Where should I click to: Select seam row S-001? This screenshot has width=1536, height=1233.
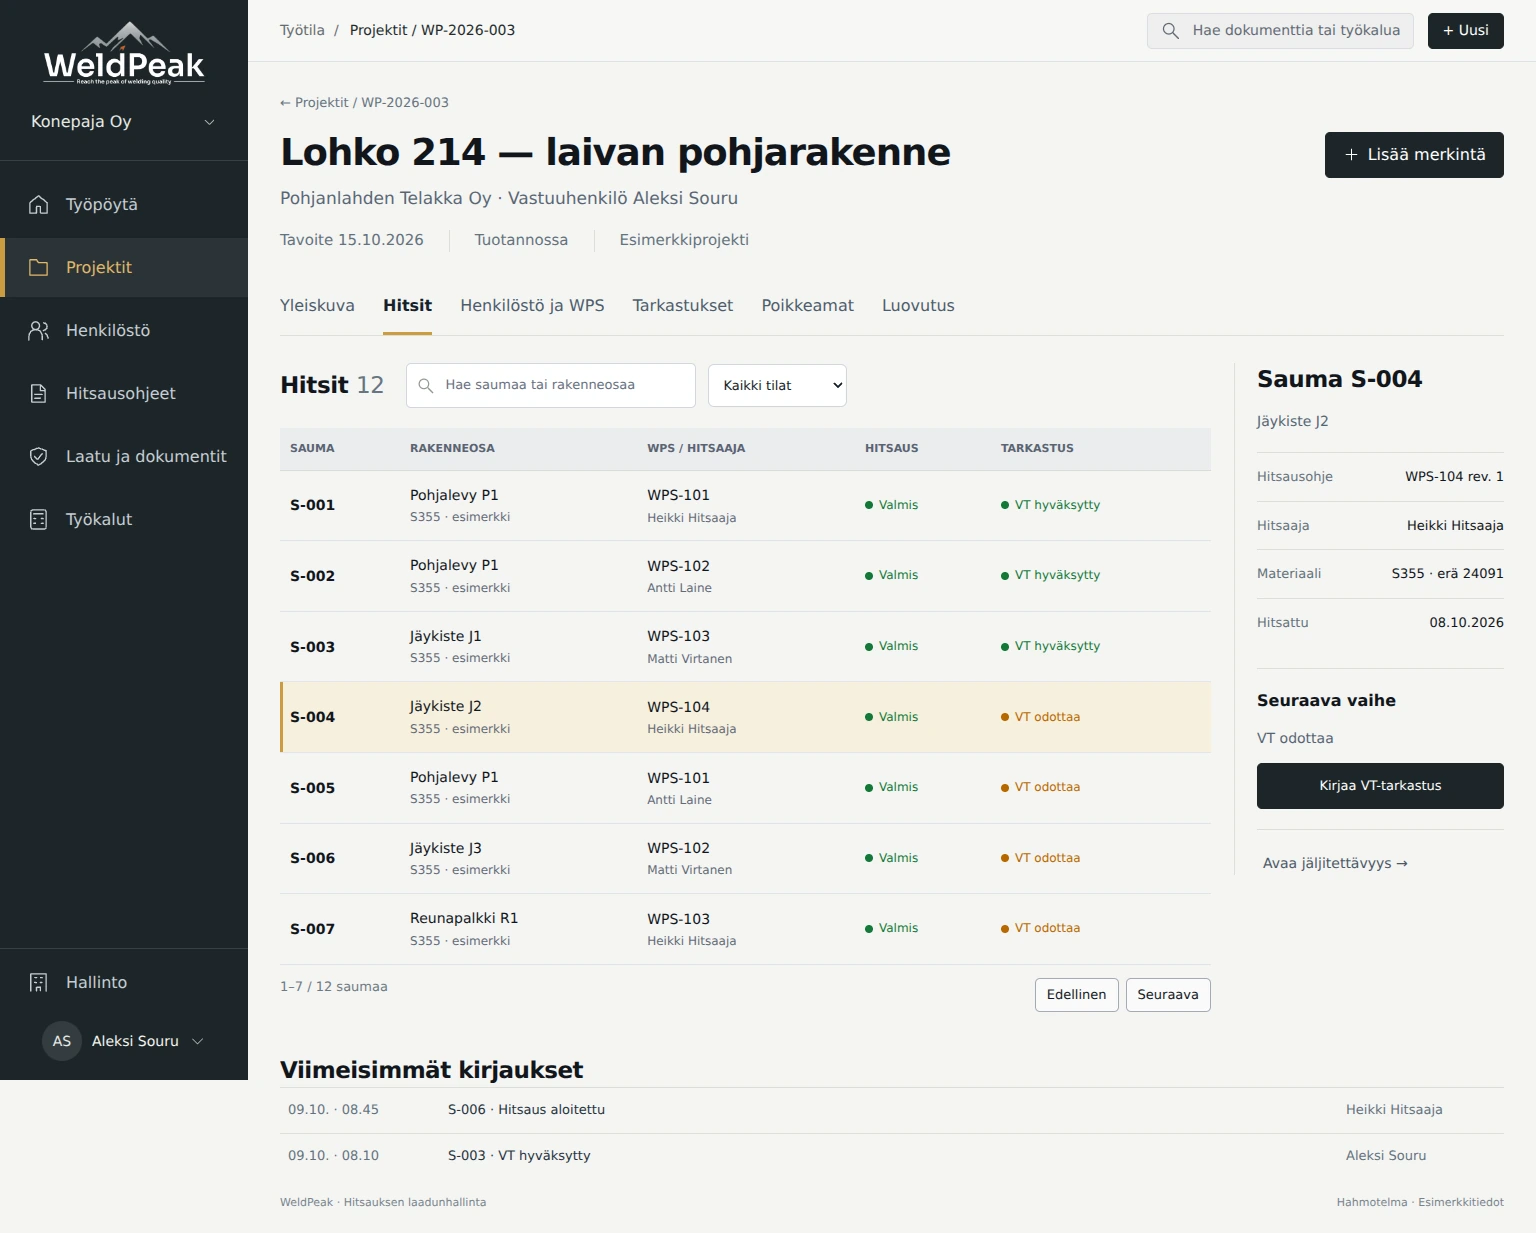(x=745, y=506)
